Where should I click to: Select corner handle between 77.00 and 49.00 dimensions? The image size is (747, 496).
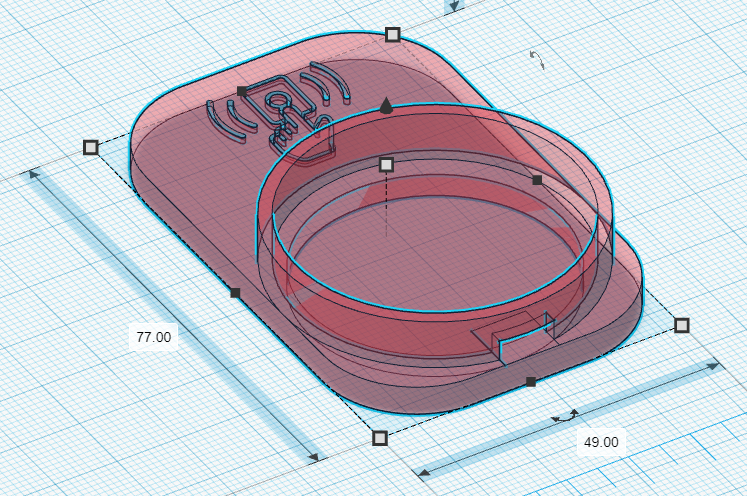[x=380, y=438]
